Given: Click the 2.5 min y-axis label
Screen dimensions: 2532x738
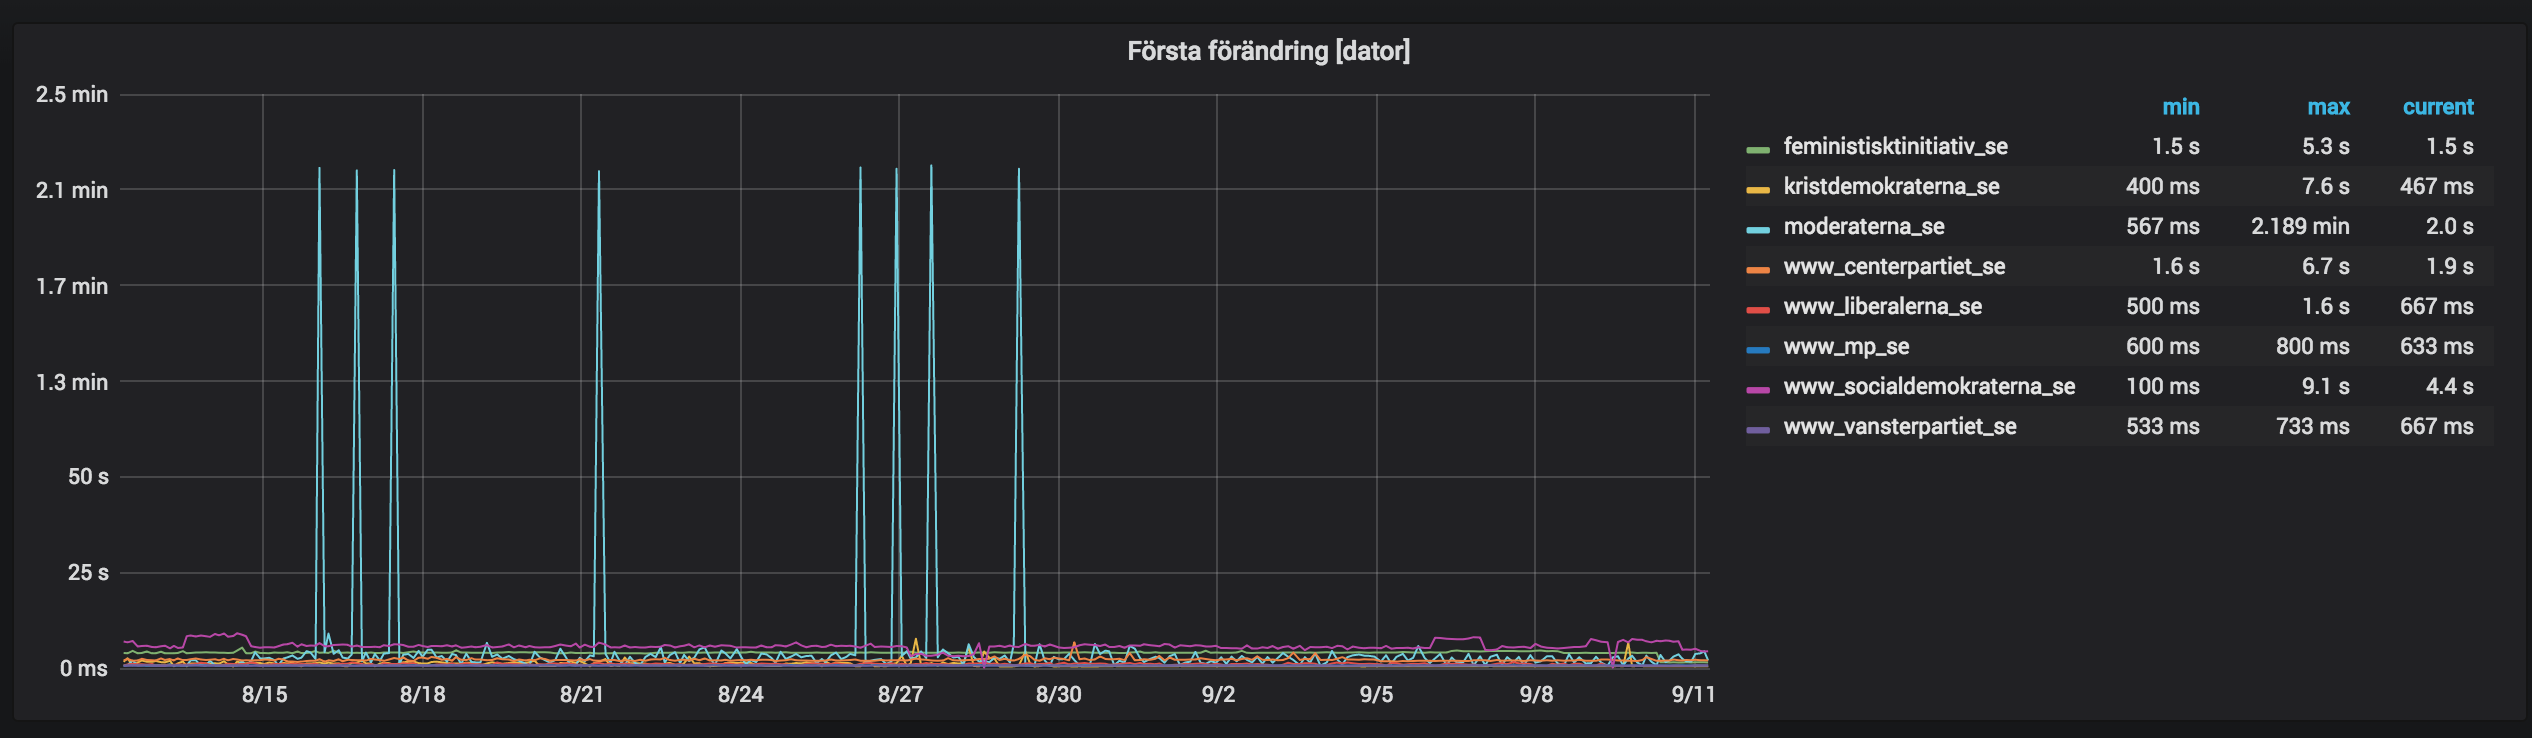Looking at the screenshot, I should tap(72, 95).
